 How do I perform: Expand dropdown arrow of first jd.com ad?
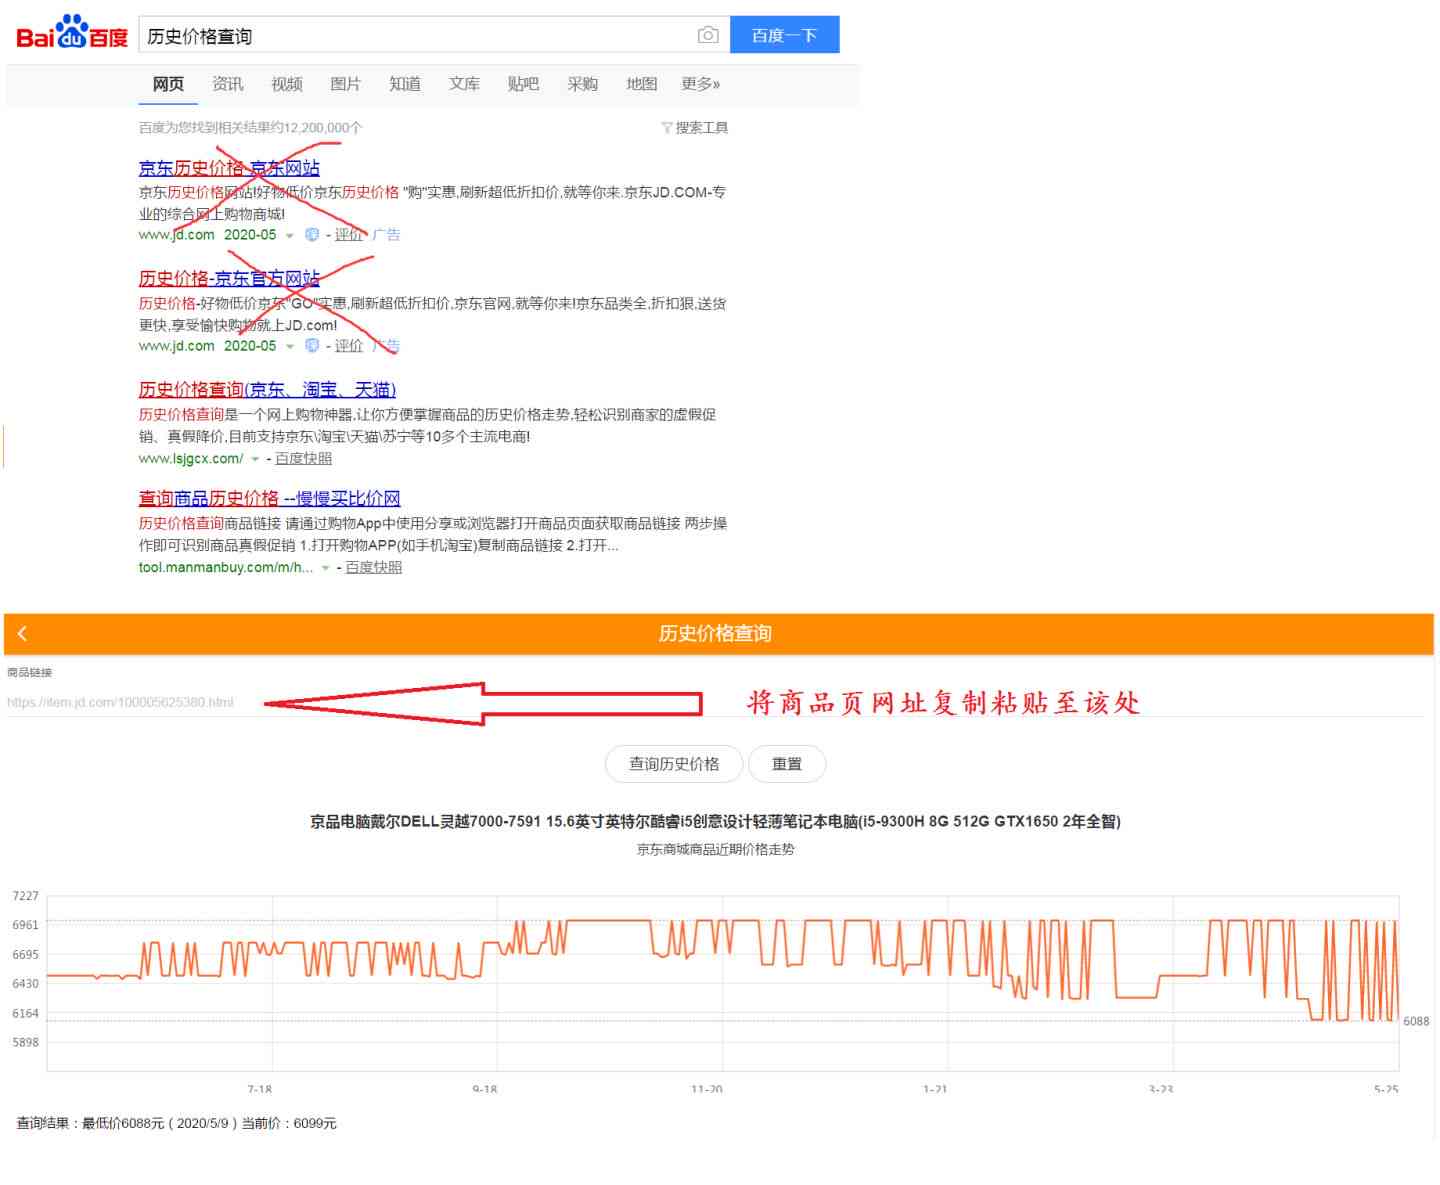[290, 236]
